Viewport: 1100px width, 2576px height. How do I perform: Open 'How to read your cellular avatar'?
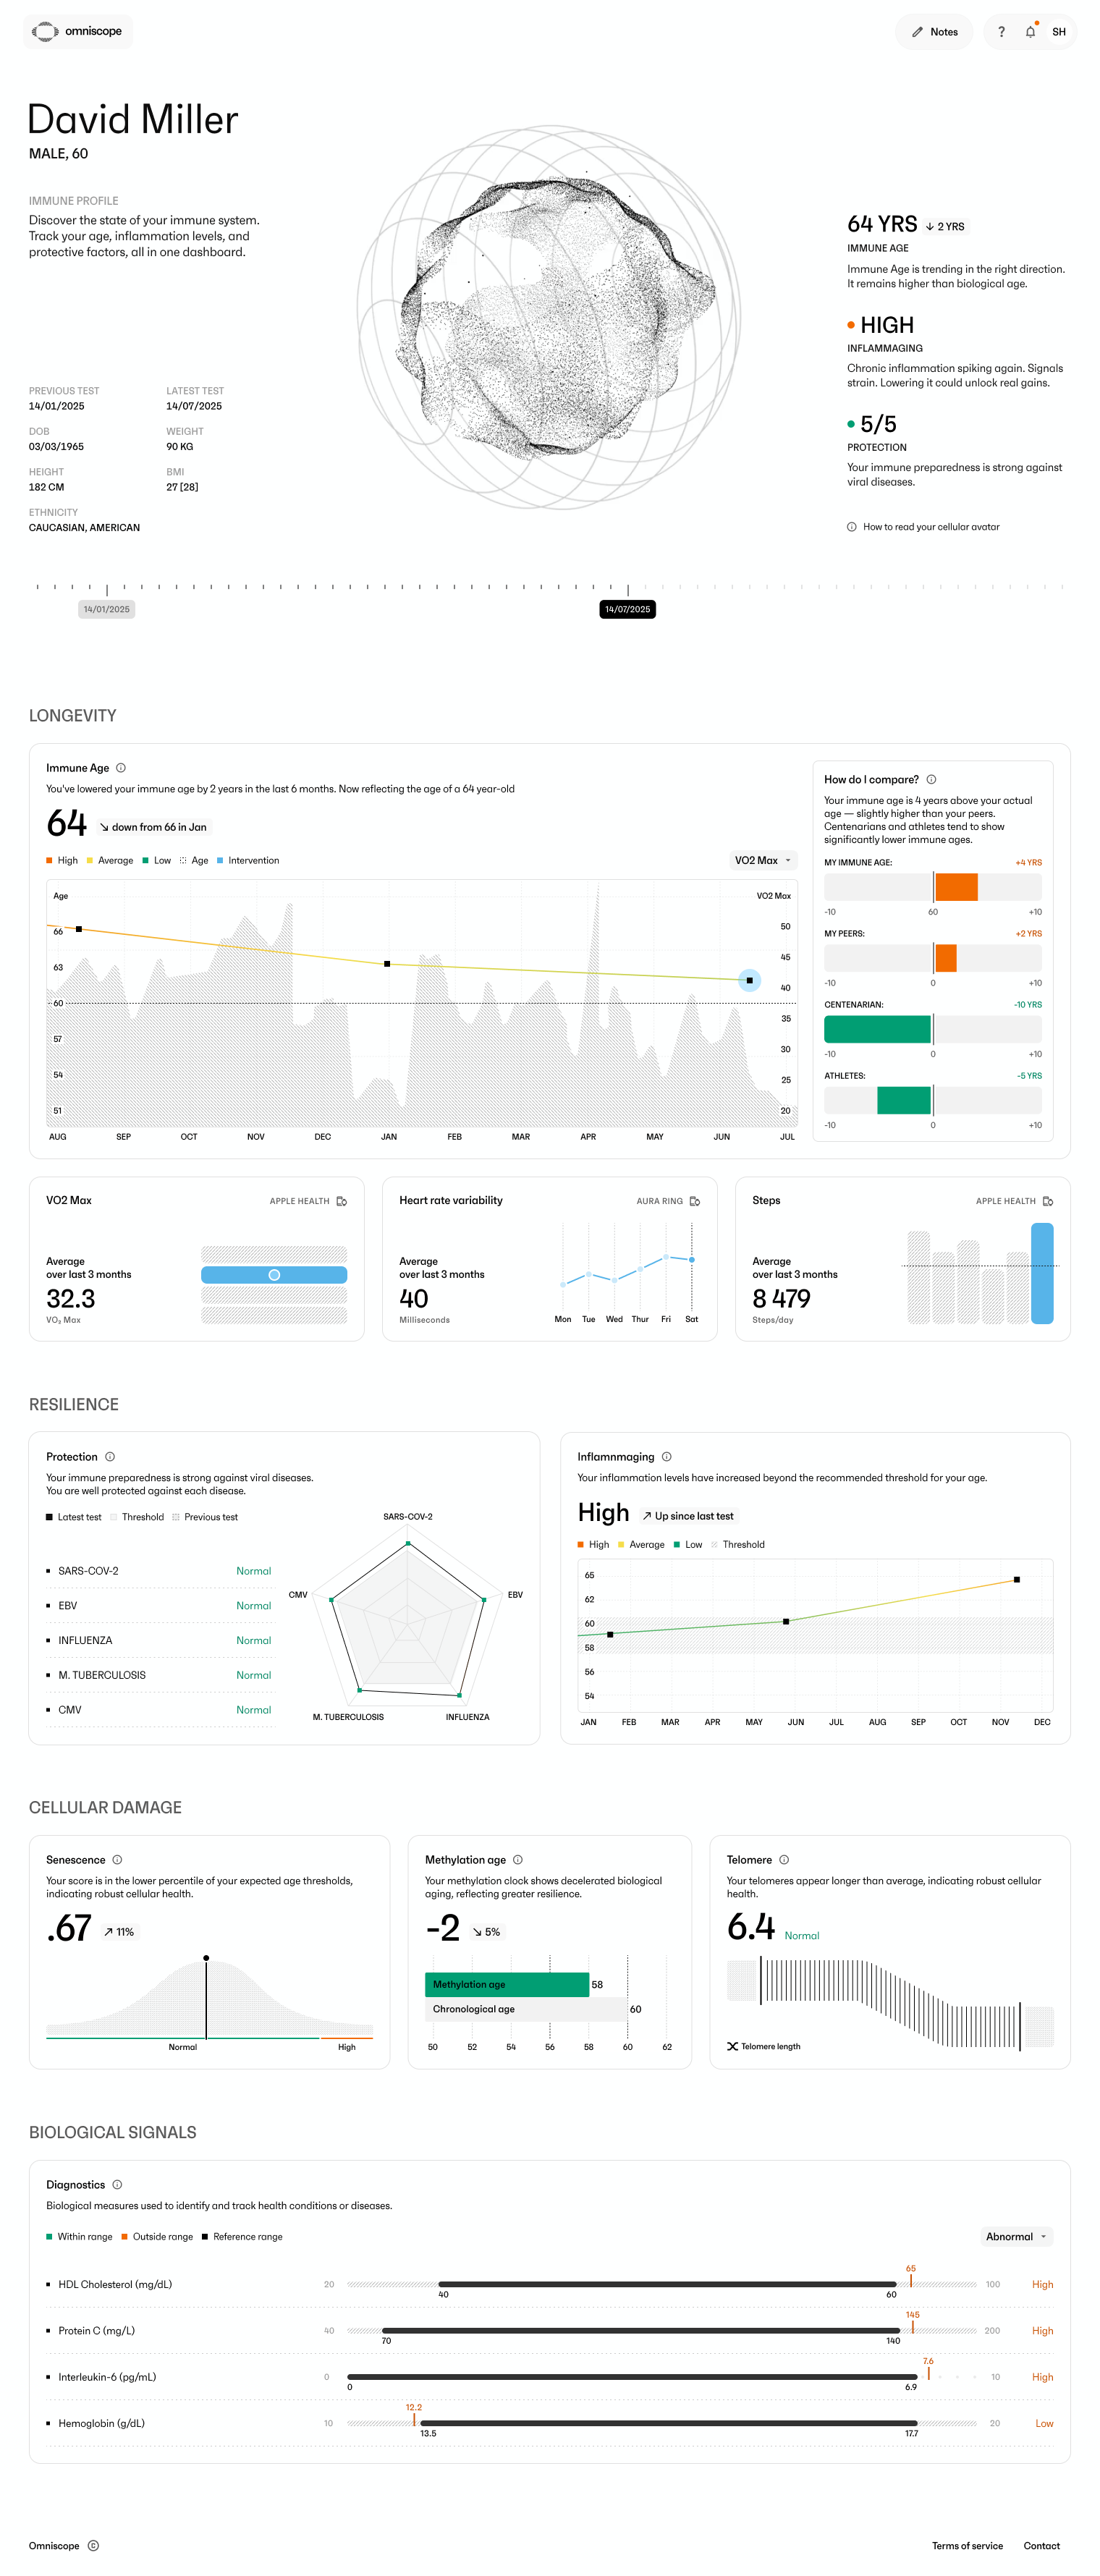pyautogui.click(x=923, y=527)
